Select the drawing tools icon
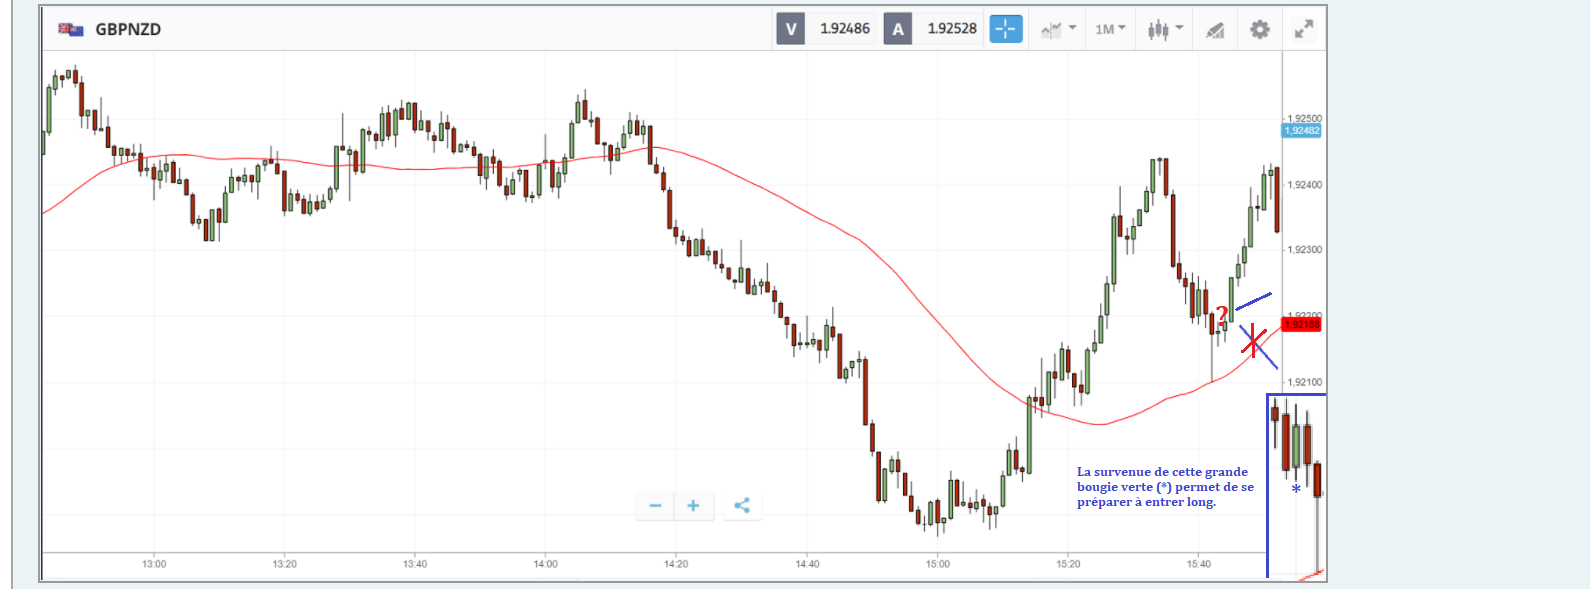 tap(1215, 30)
